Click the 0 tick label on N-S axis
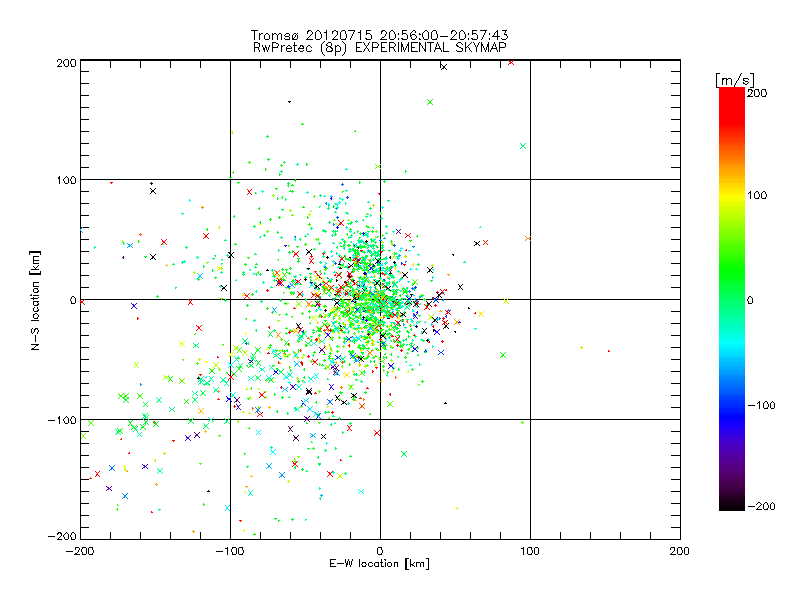 pyautogui.click(x=73, y=300)
